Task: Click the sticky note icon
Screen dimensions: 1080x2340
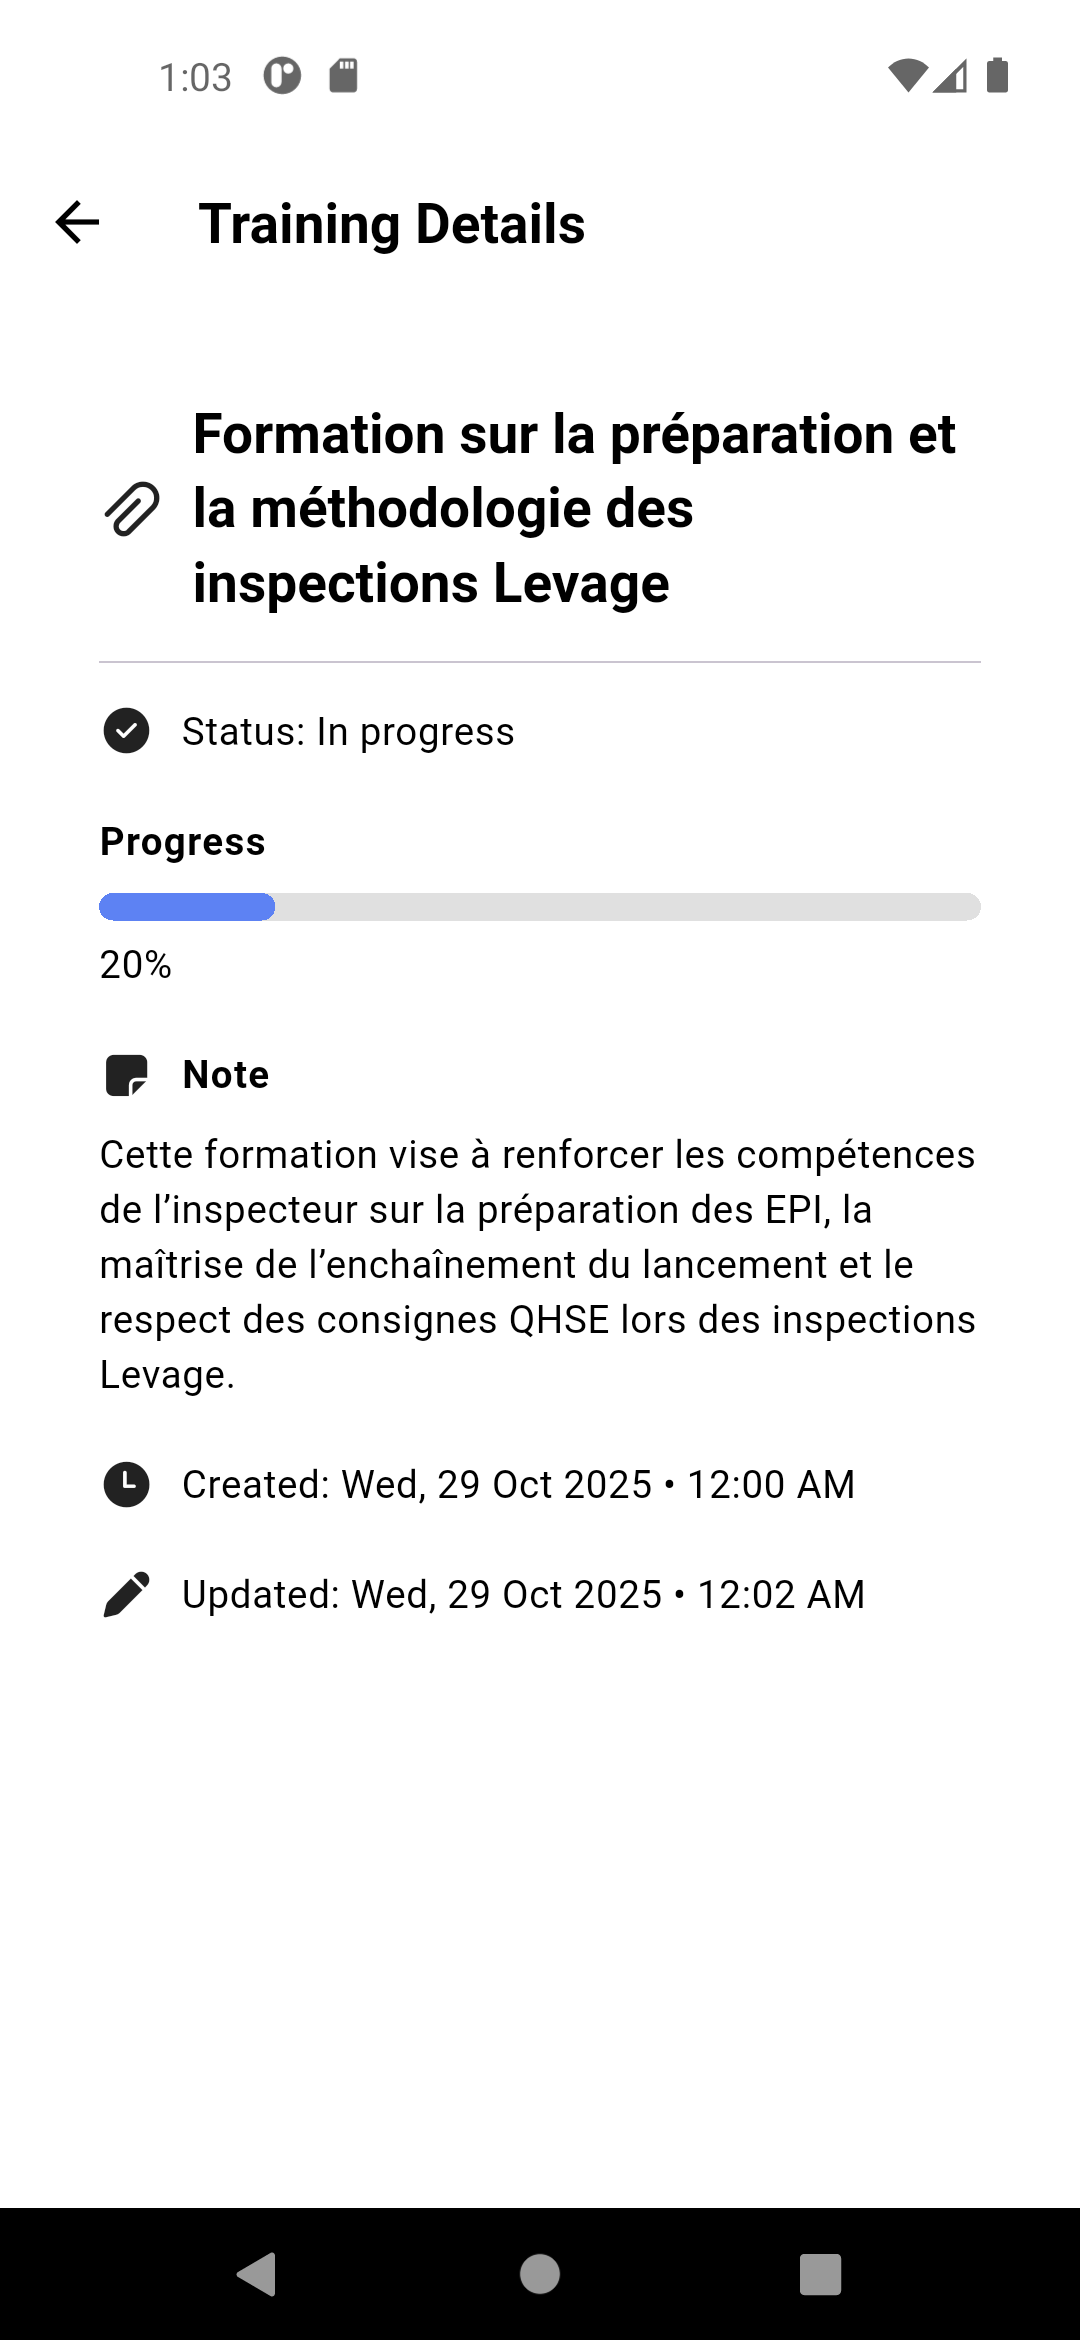Action: pos(127,1075)
